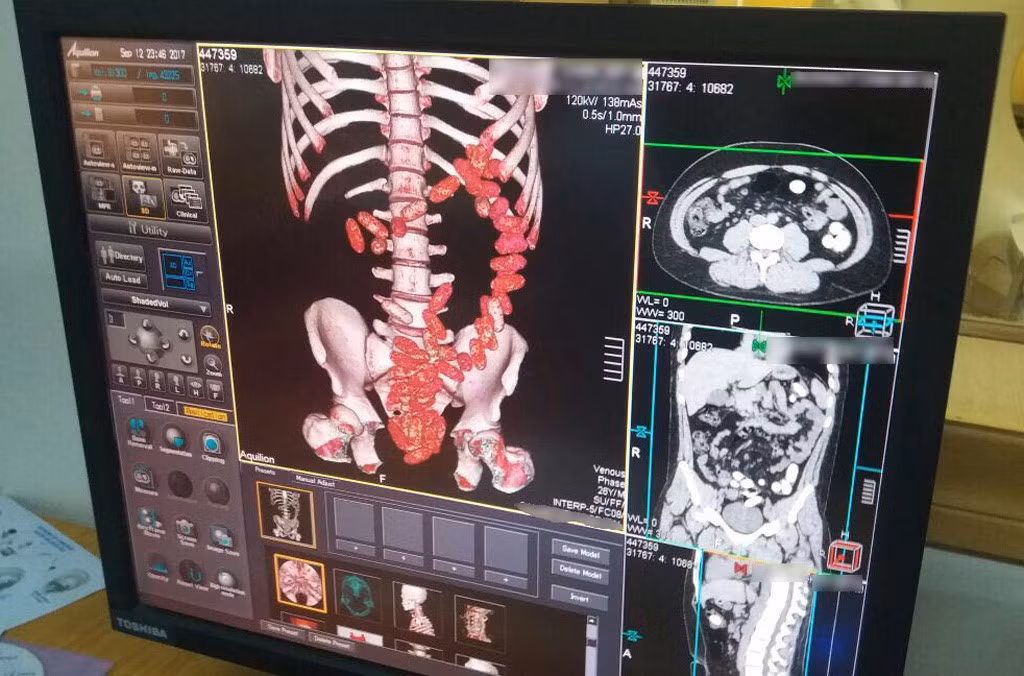This screenshot has width=1024, height=676.
Task: Set the head (H) view orientation
Action: 195,389
